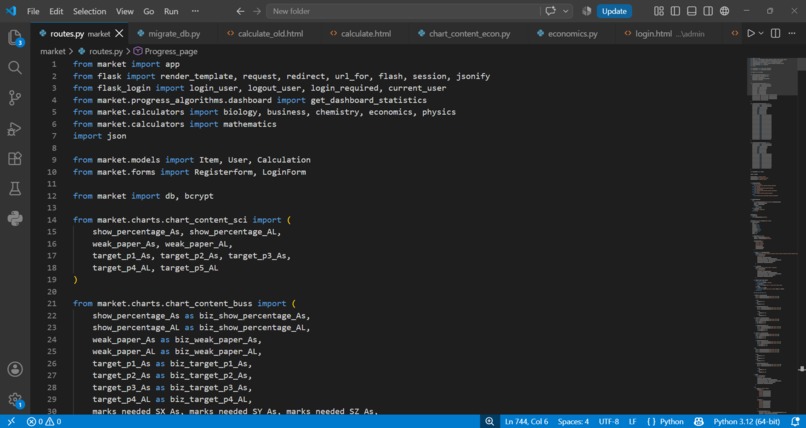806x428 pixels.
Task: Switch to the migrate_db.py tab
Action: (174, 33)
